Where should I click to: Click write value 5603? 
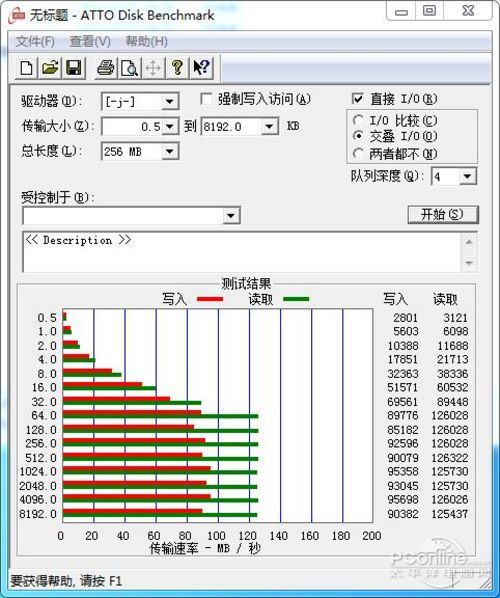point(406,331)
